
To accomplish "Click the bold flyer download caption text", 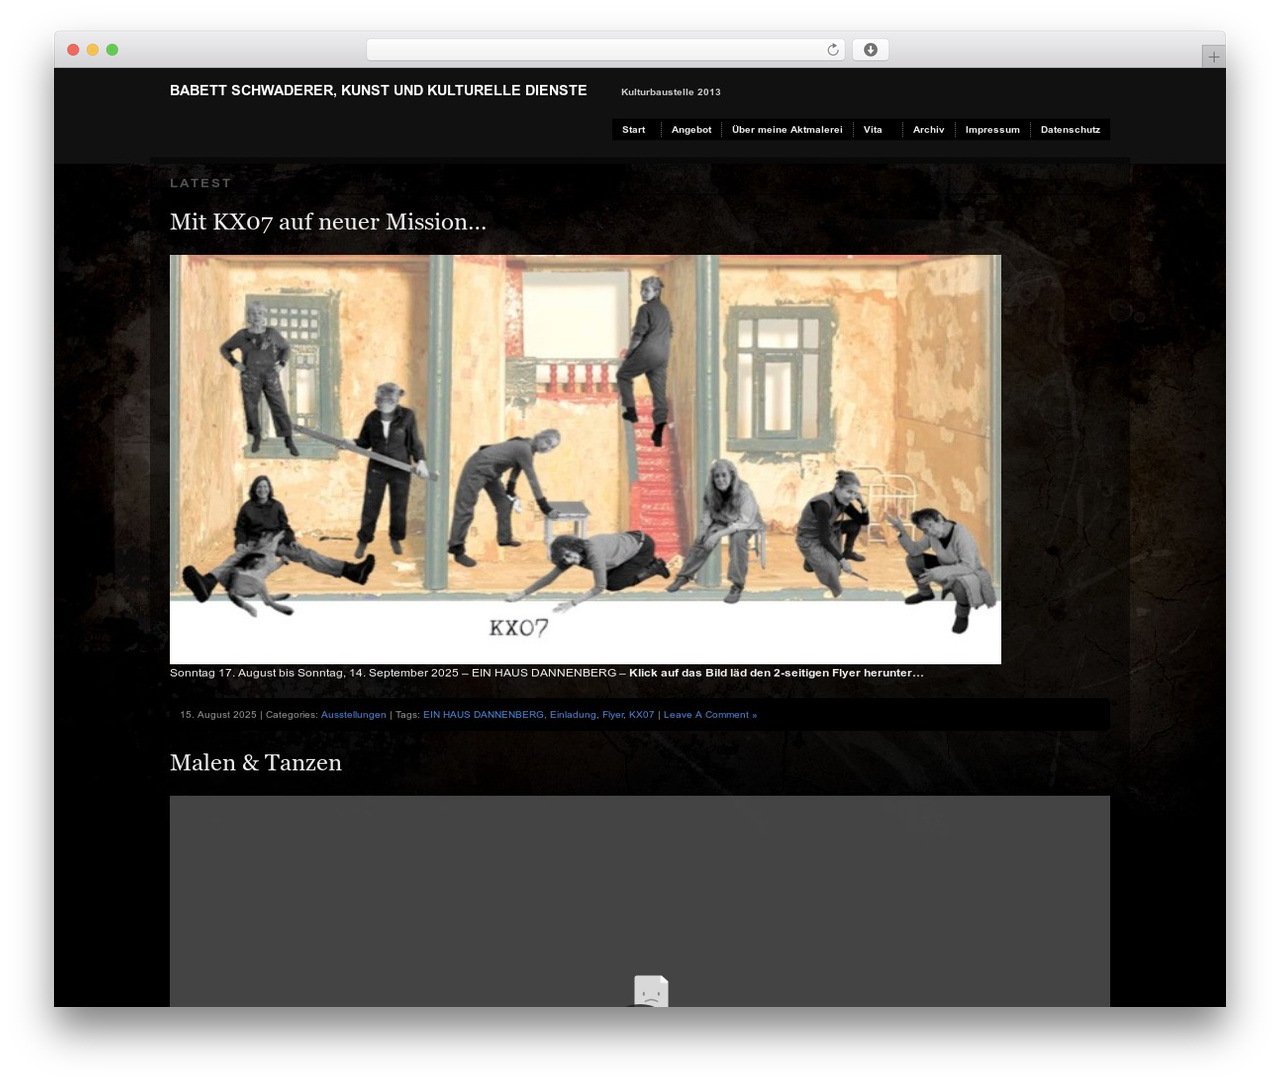I will 776,673.
